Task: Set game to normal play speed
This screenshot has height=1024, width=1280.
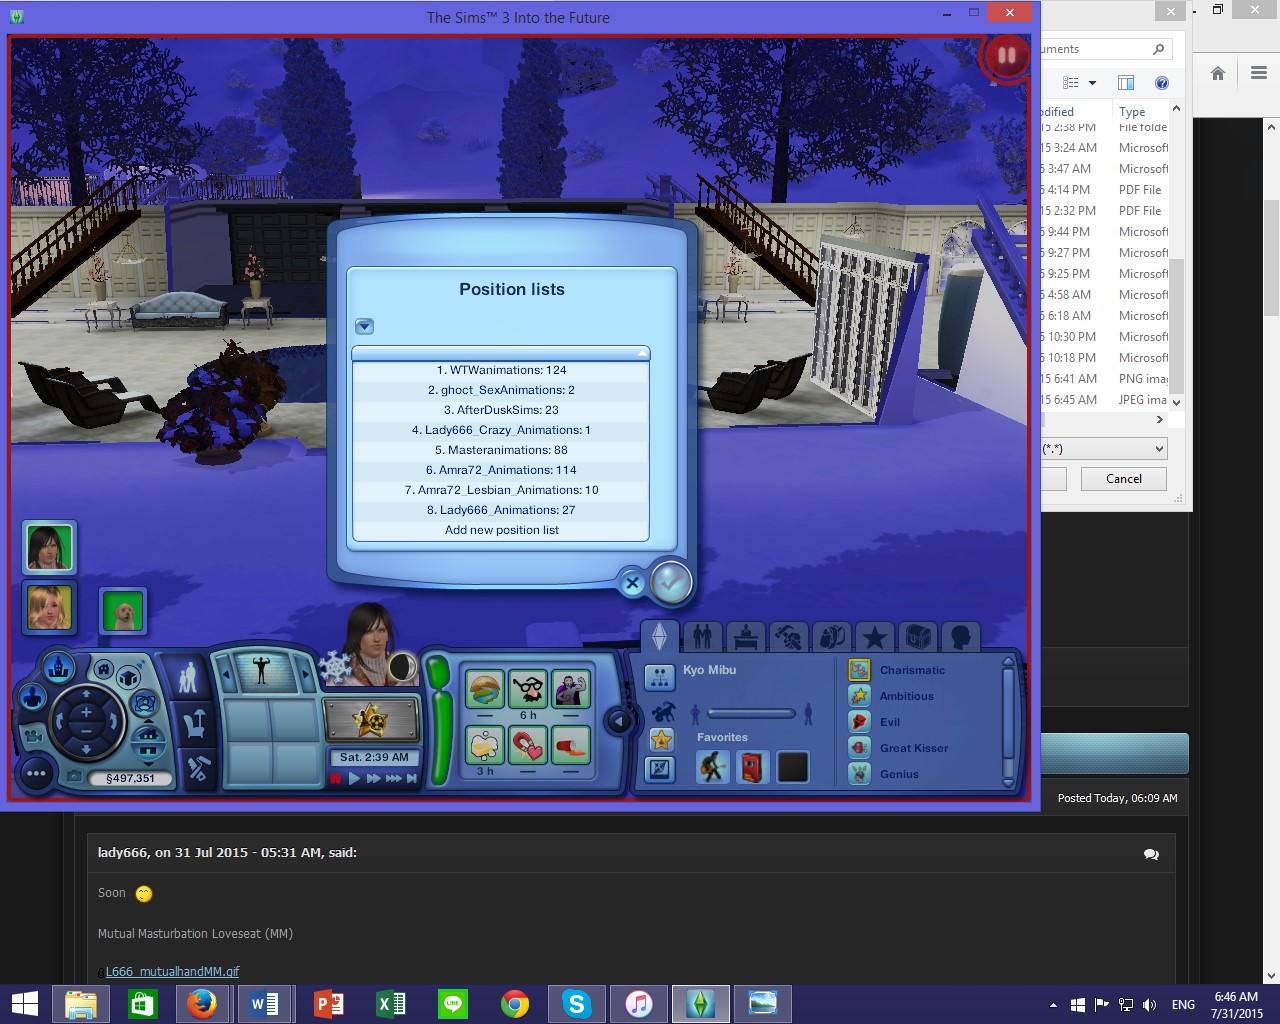Action: point(354,778)
